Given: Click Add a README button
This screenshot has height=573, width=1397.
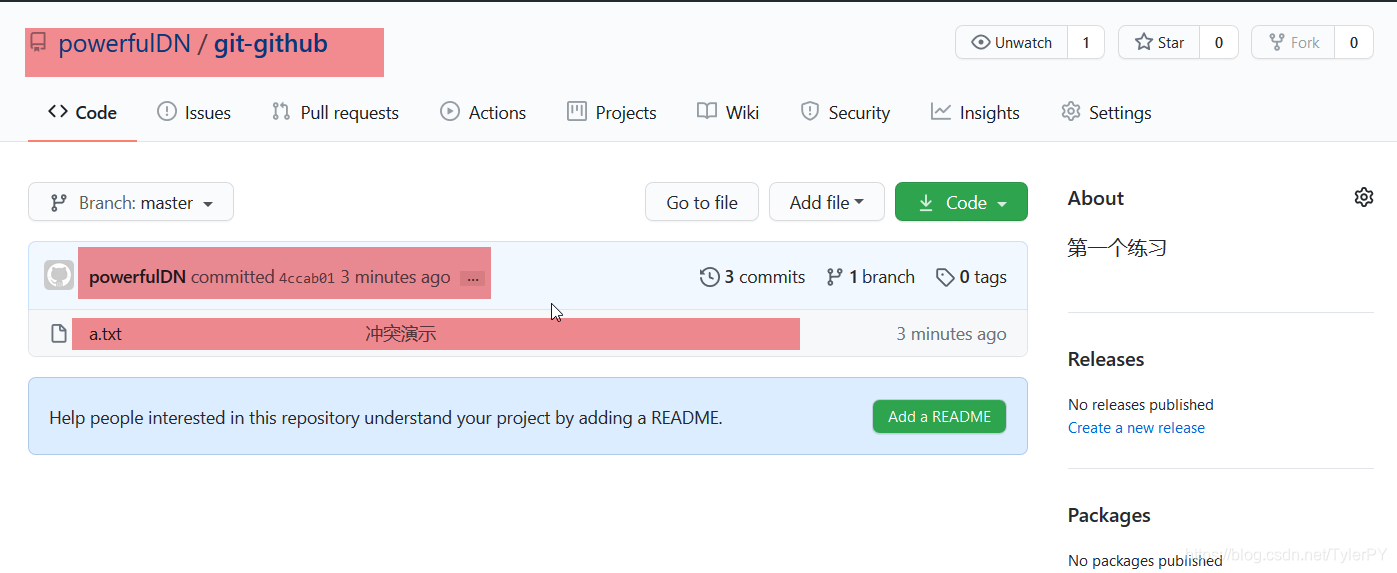Looking at the screenshot, I should [939, 416].
